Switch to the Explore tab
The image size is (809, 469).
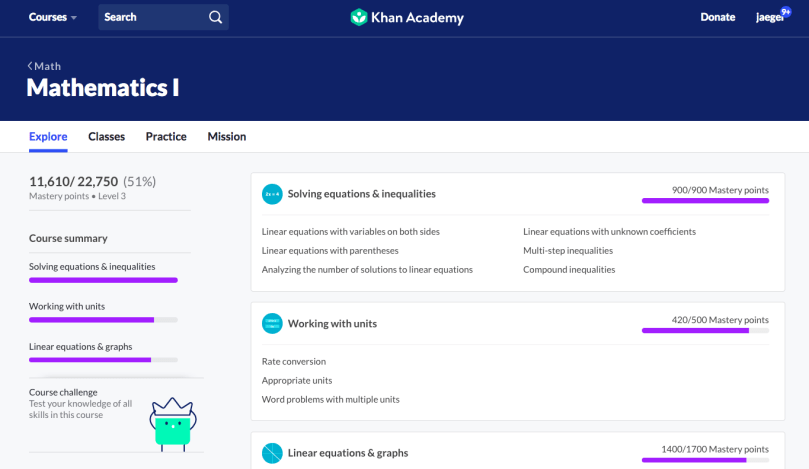(48, 137)
